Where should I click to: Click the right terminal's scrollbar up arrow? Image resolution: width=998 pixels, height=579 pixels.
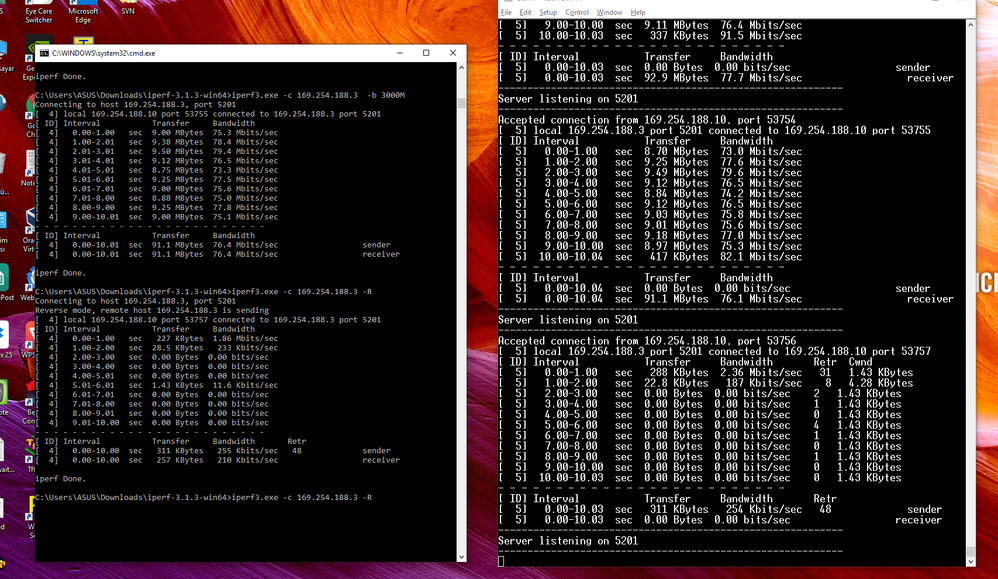[970, 25]
